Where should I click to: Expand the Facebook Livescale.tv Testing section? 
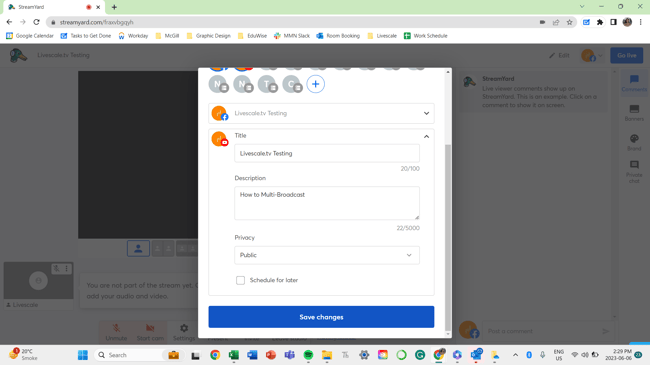coord(321,113)
